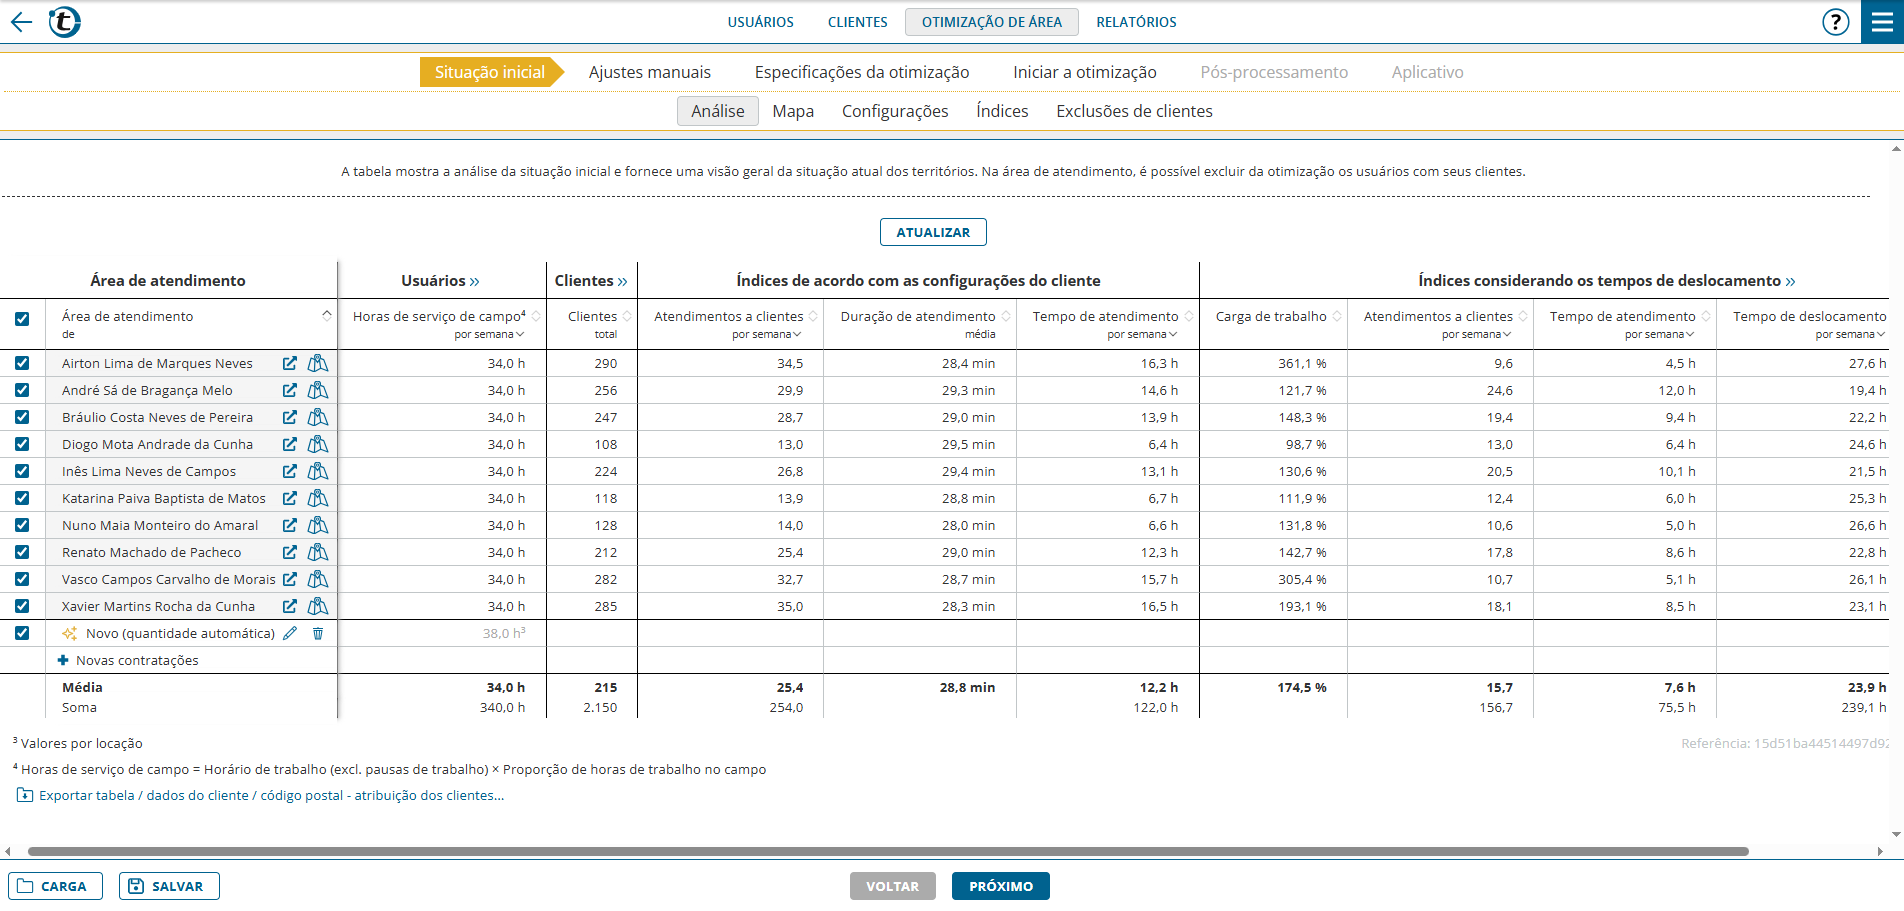Click the ATUALIZAR button

pyautogui.click(x=932, y=232)
